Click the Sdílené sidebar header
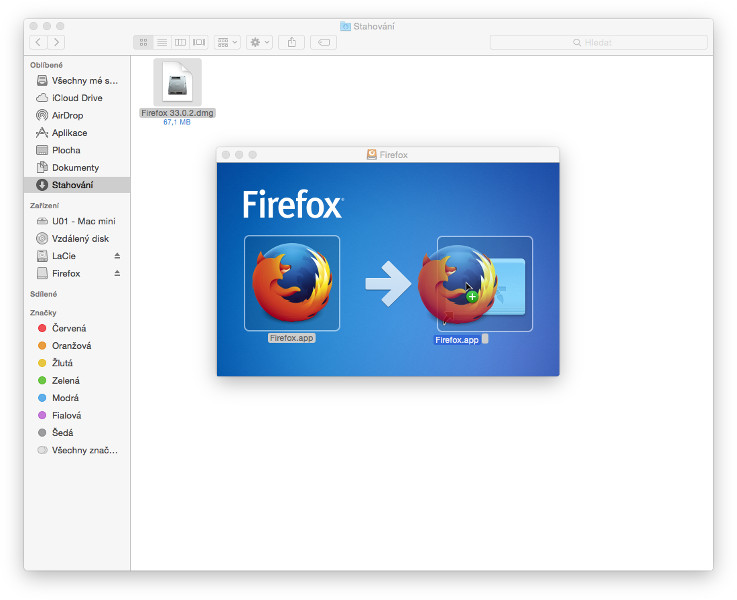Viewport: 737px width, 600px height. pyautogui.click(x=43, y=294)
